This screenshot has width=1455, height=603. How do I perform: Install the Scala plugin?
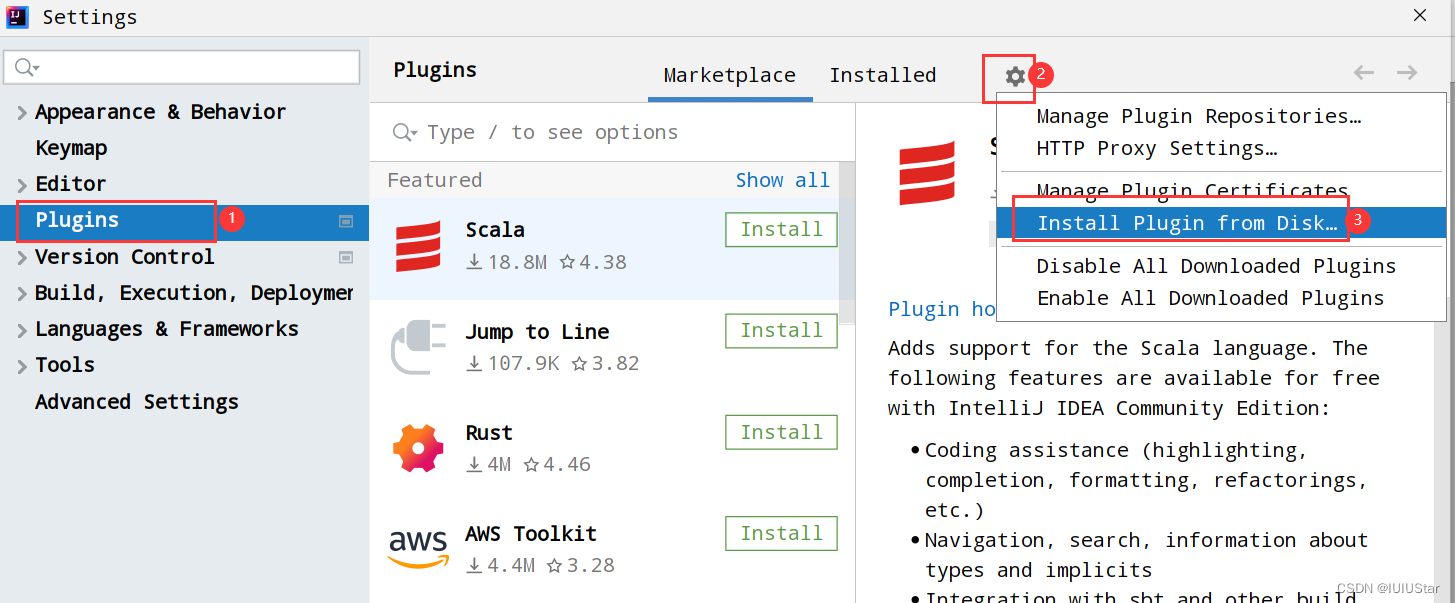(781, 229)
